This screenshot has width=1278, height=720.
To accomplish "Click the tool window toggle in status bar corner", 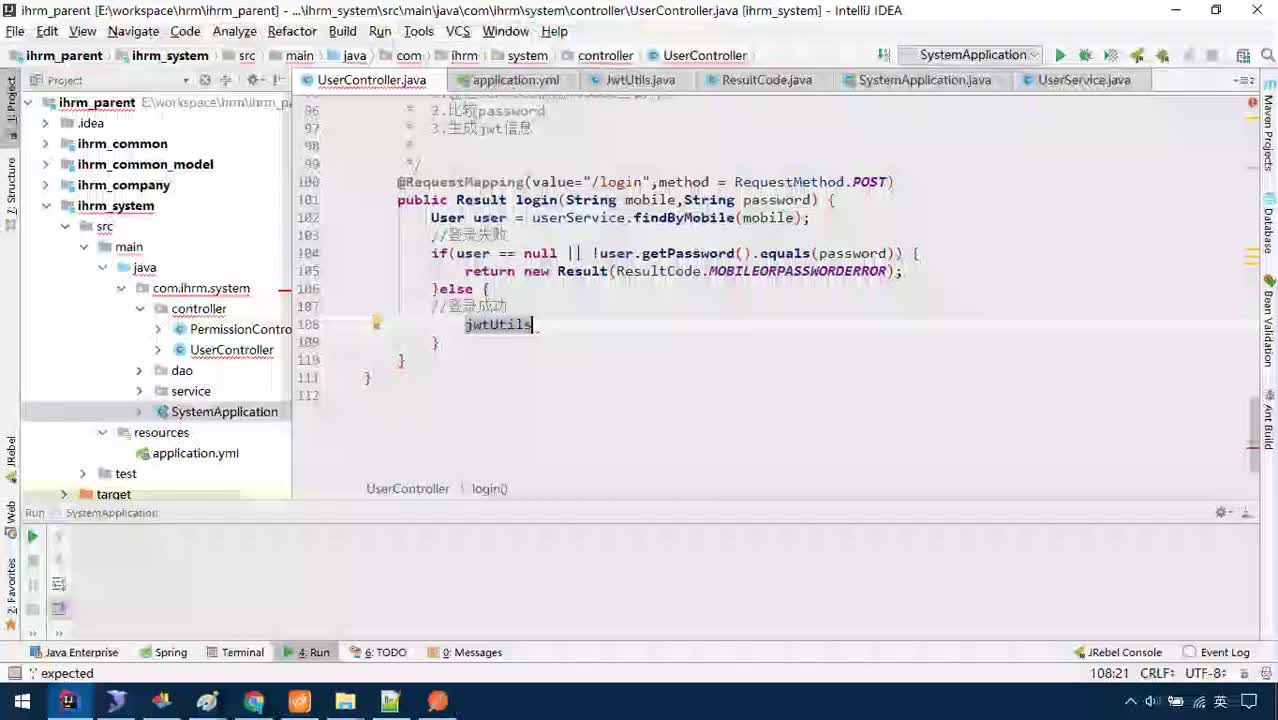I will coord(14,674).
